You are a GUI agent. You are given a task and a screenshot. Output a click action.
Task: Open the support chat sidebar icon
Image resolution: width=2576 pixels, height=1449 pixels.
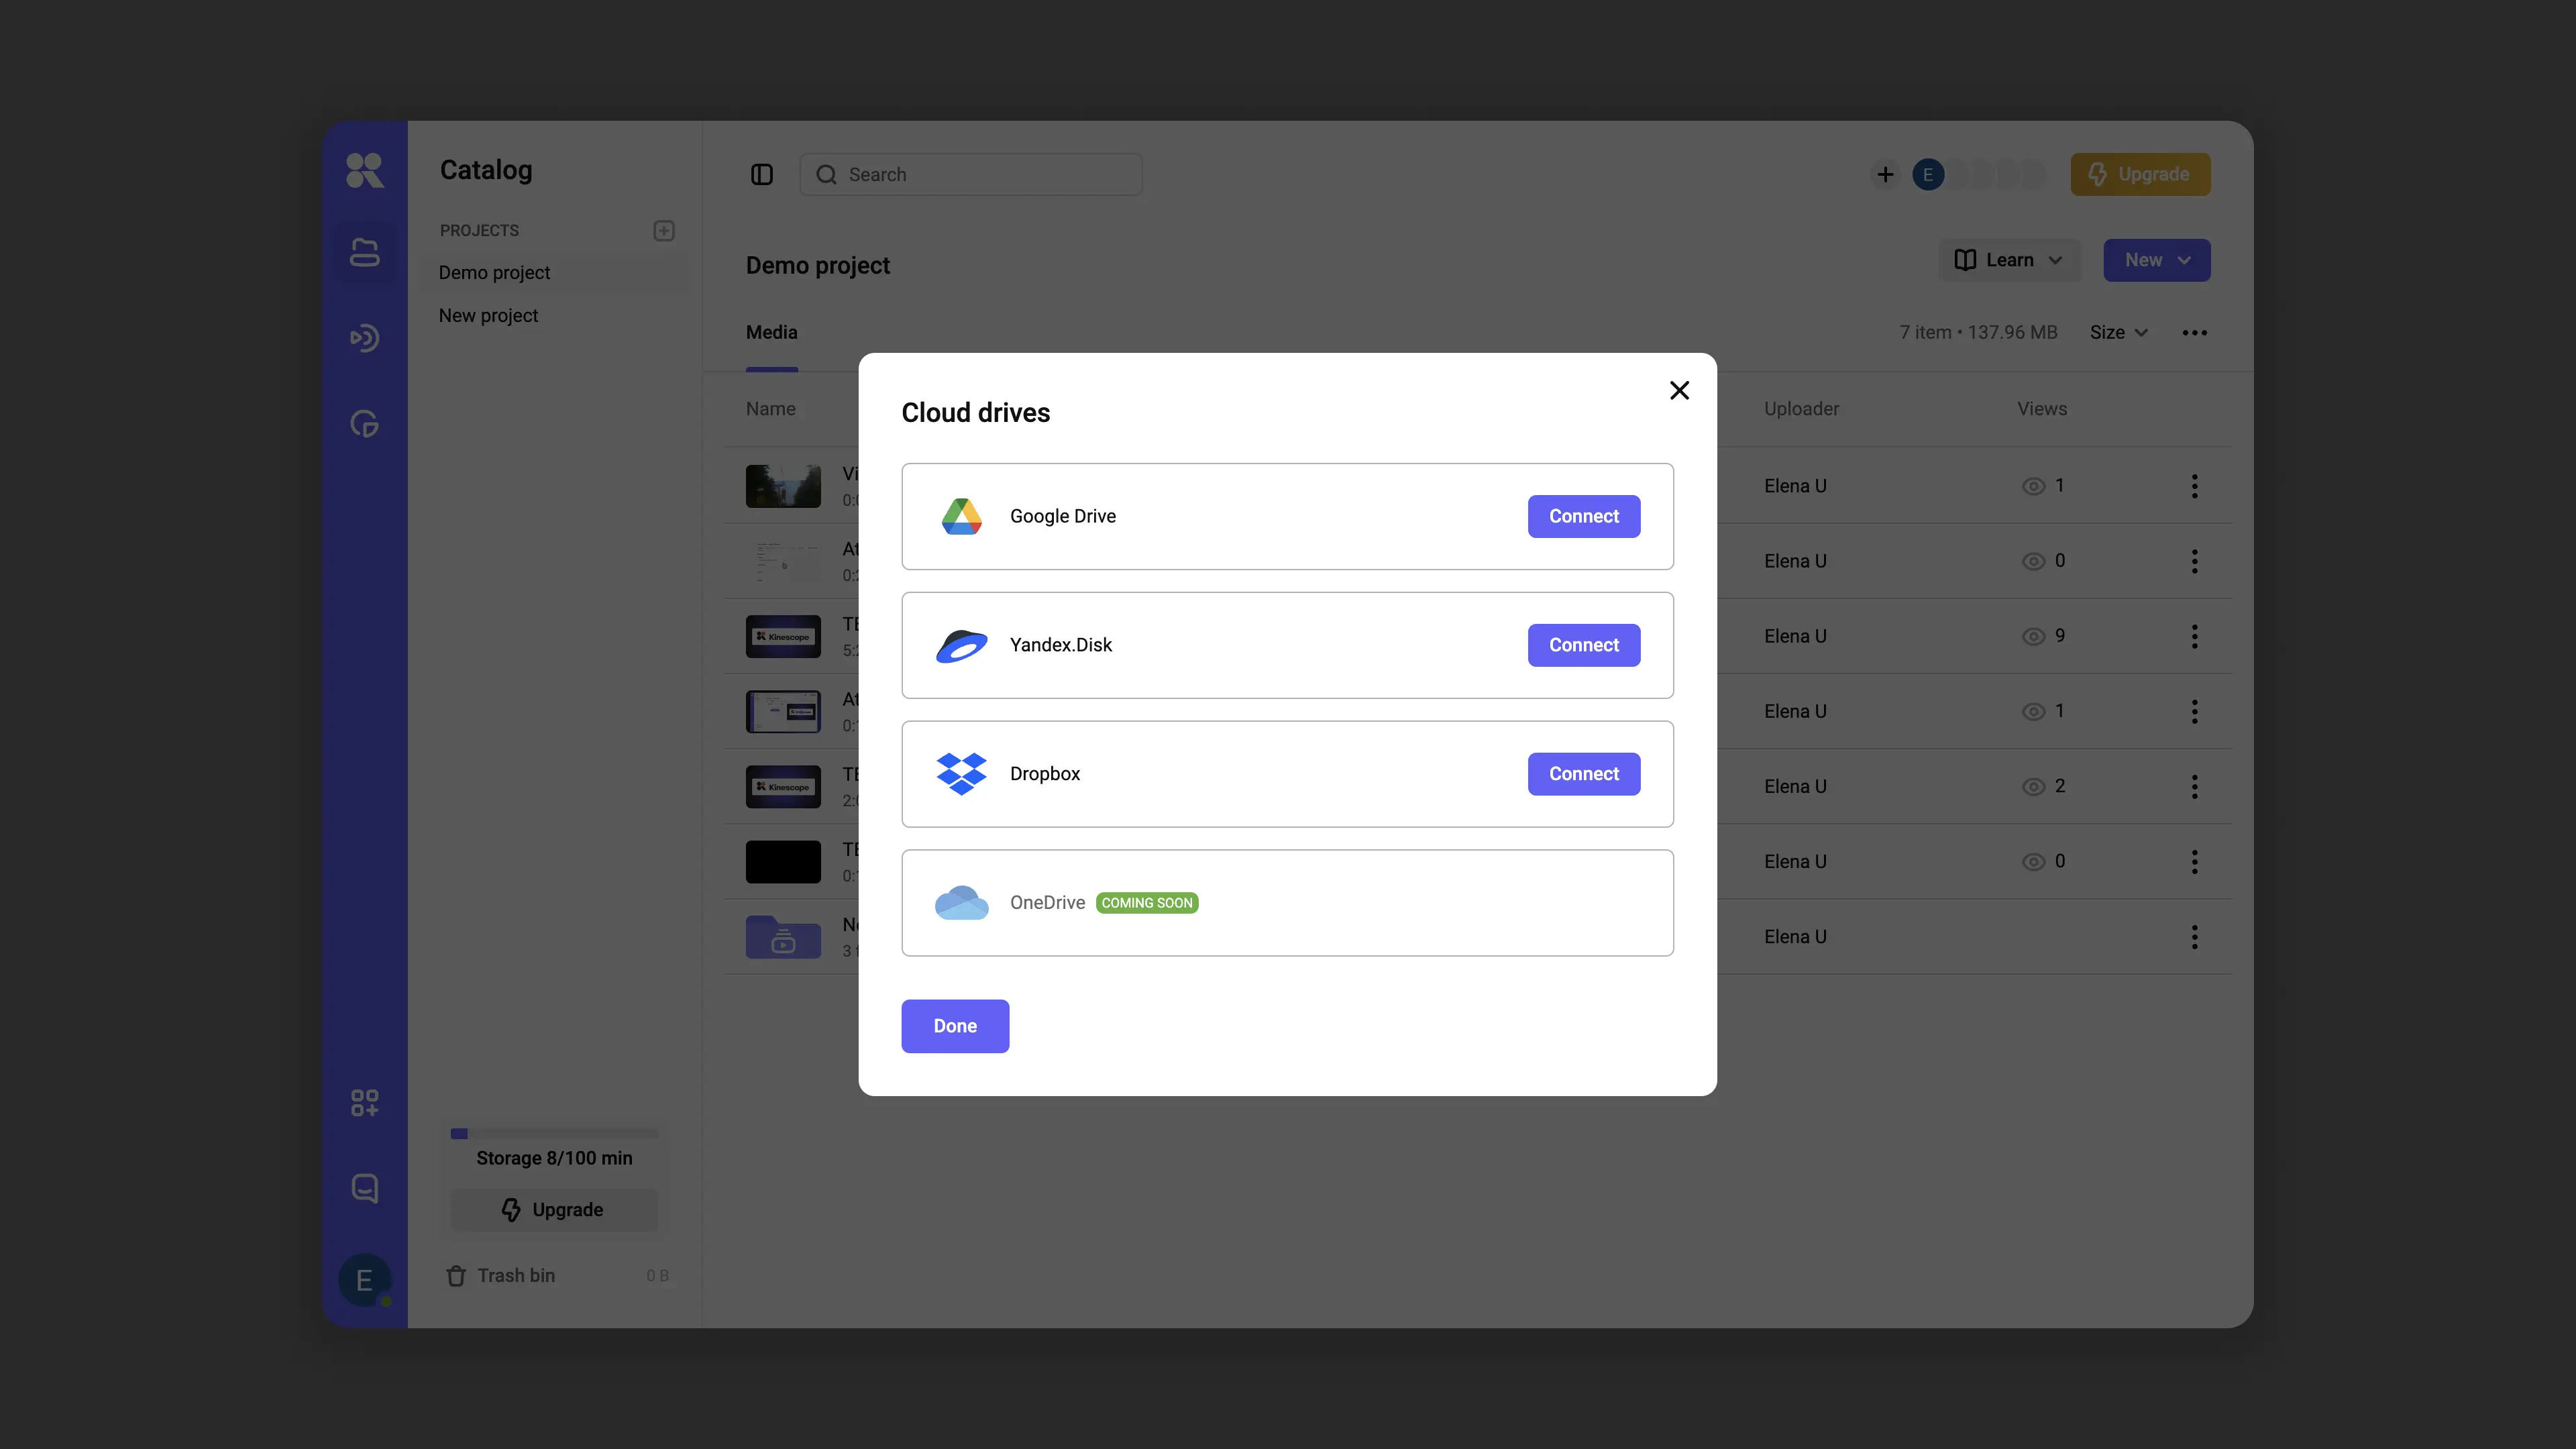tap(364, 1188)
